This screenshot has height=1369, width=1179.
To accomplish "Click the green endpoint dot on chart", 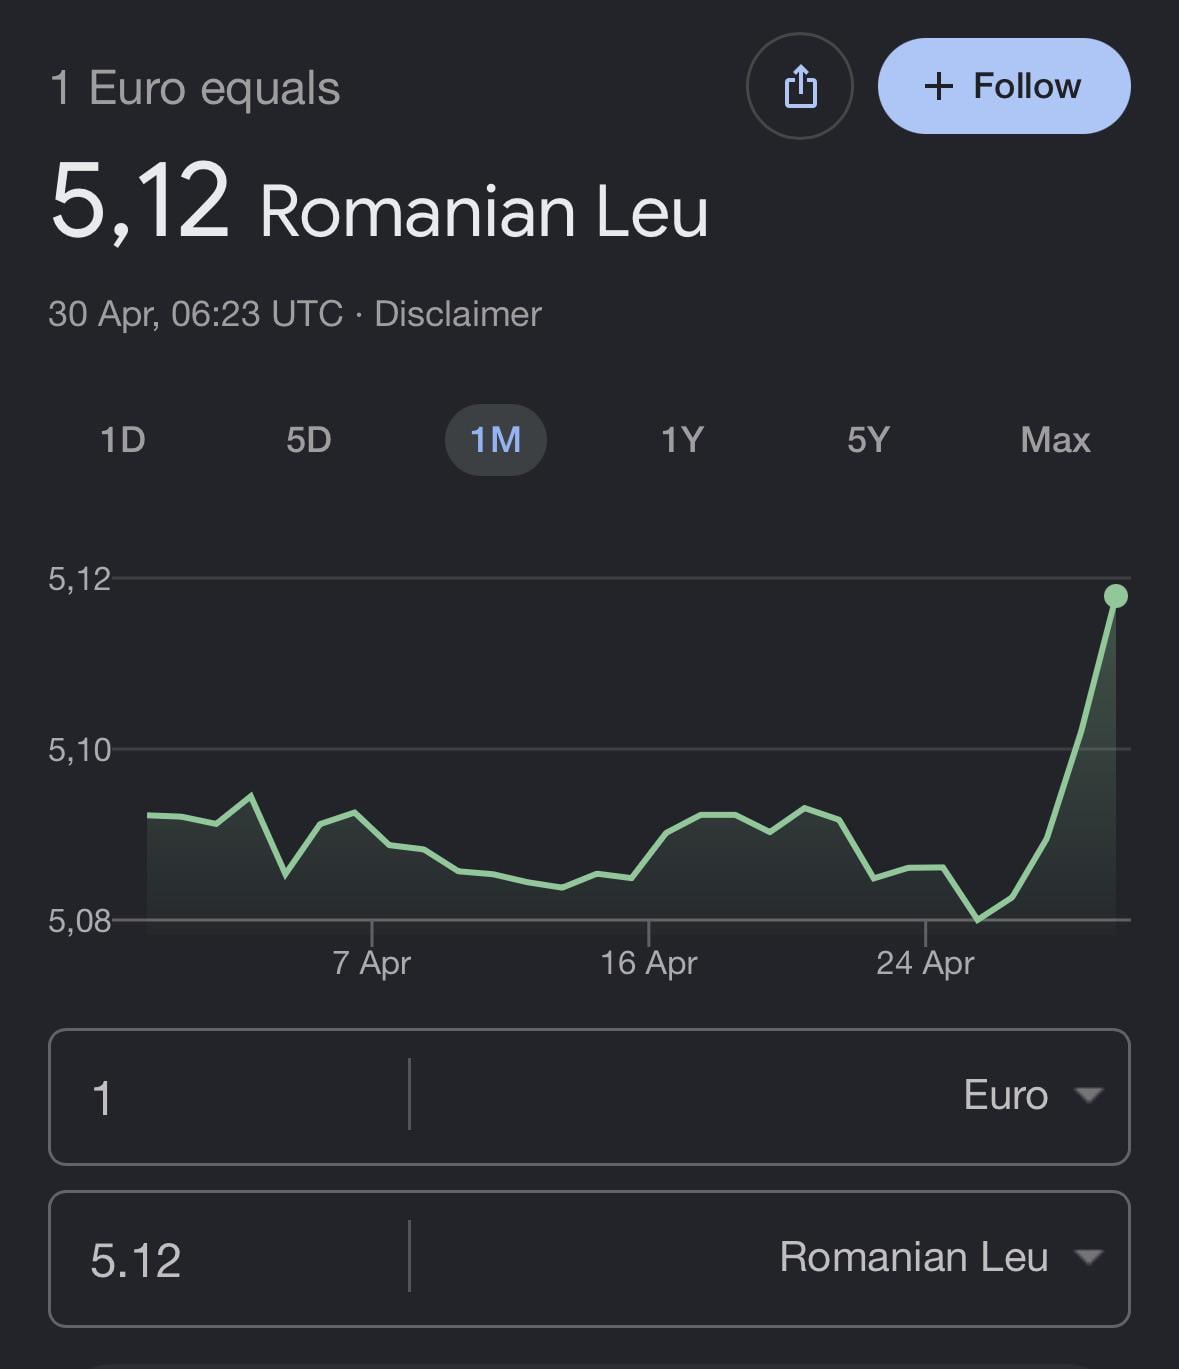I will 1116,596.
